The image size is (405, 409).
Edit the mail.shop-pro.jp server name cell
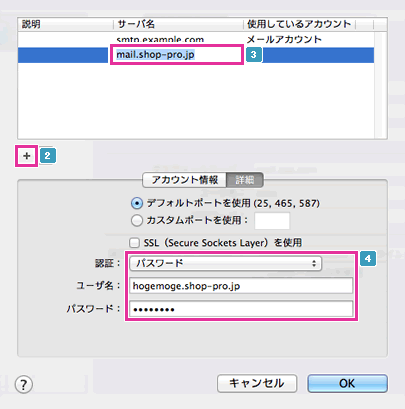(177, 55)
